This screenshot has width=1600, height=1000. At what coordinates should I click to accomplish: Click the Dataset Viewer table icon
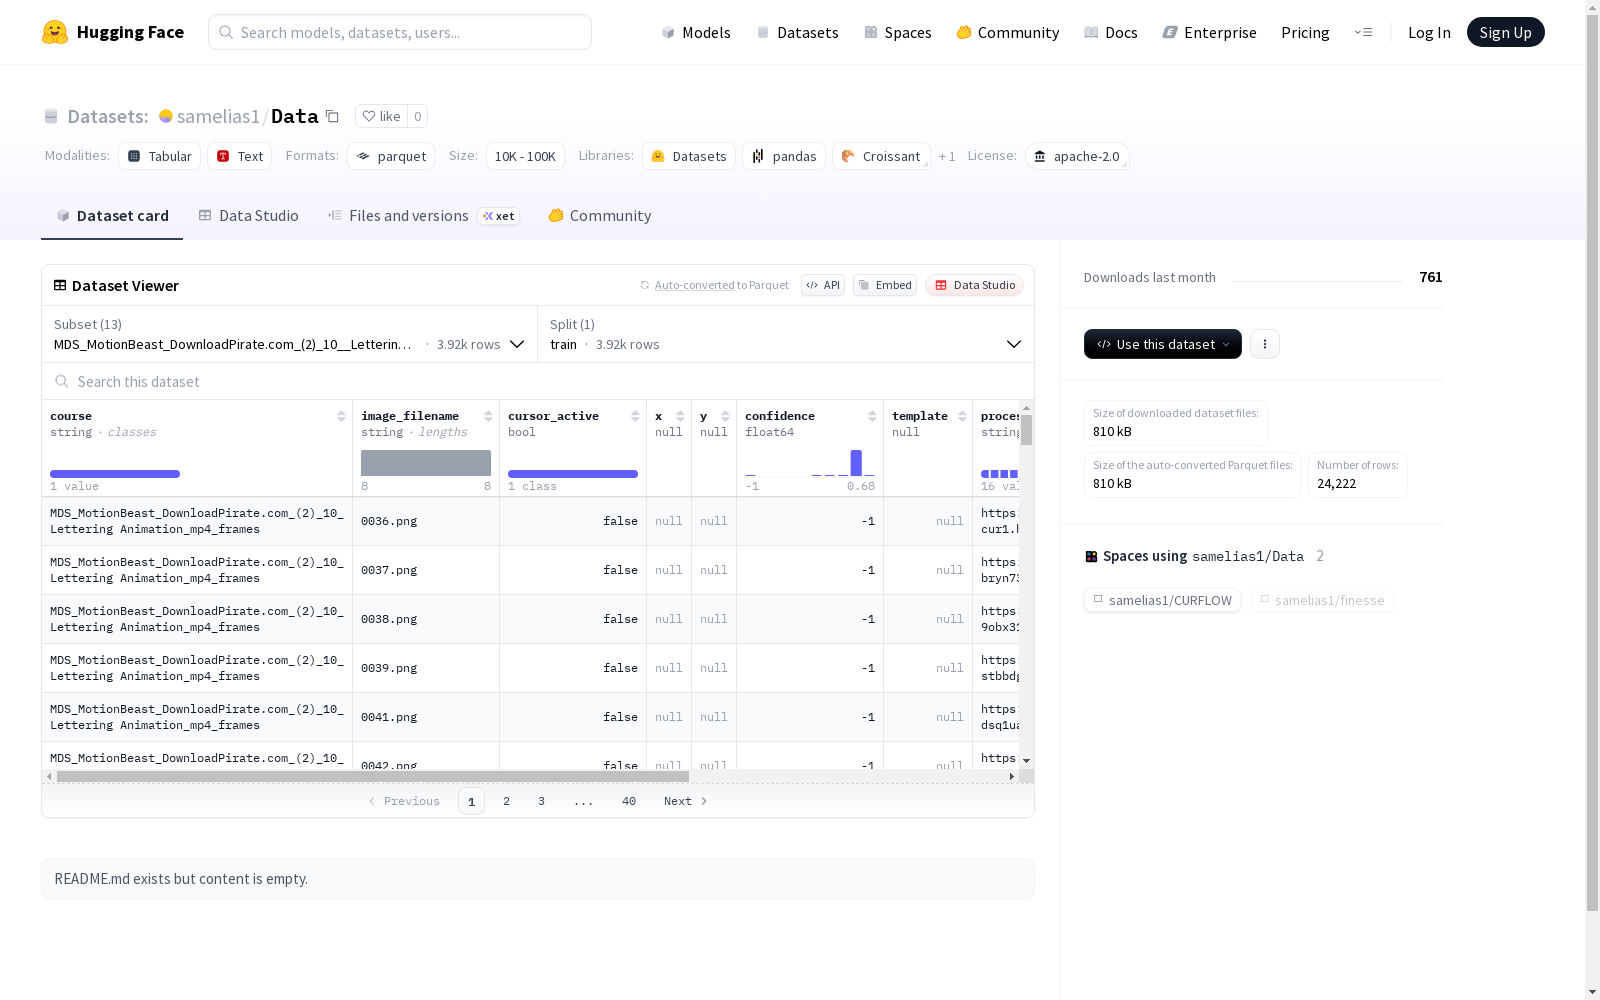(x=60, y=285)
